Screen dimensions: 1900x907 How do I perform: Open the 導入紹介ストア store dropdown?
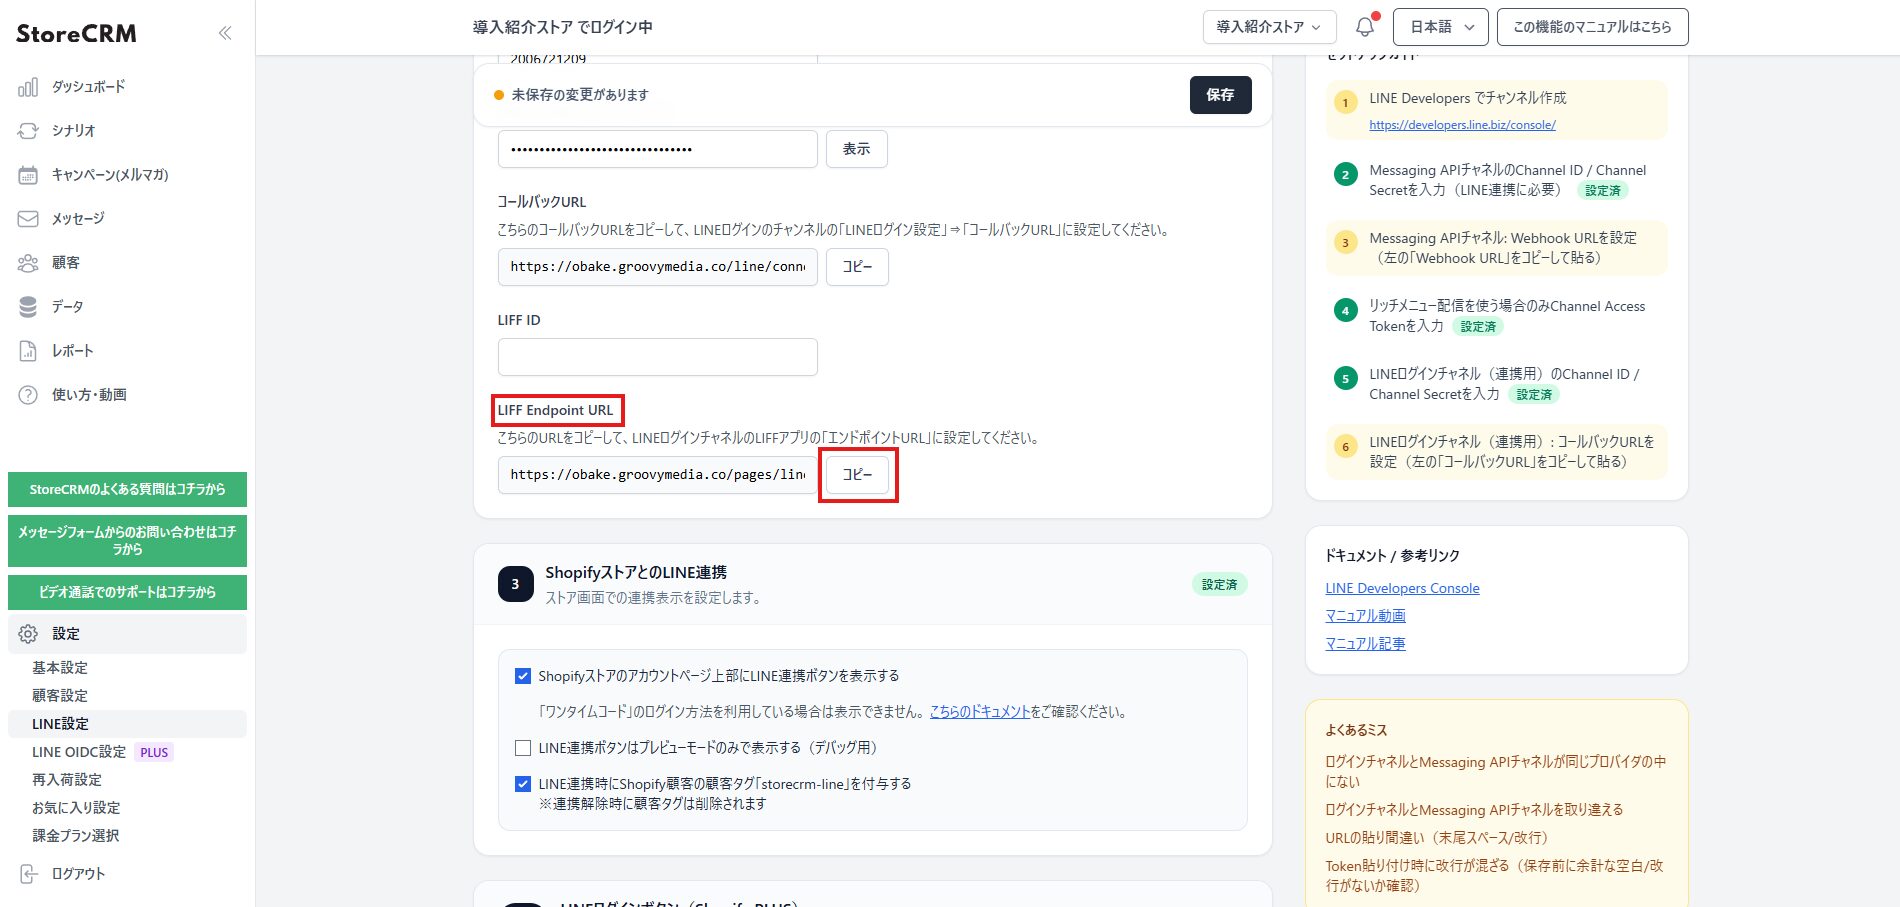pos(1268,27)
